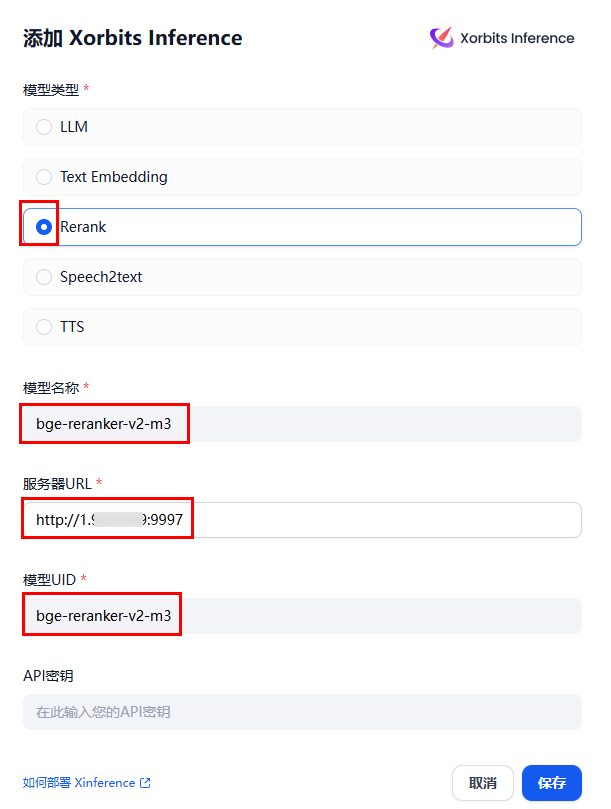Image resolution: width=611 pixels, height=809 pixels.
Task: Click the external link icon beside Xinference
Action: (x=146, y=783)
